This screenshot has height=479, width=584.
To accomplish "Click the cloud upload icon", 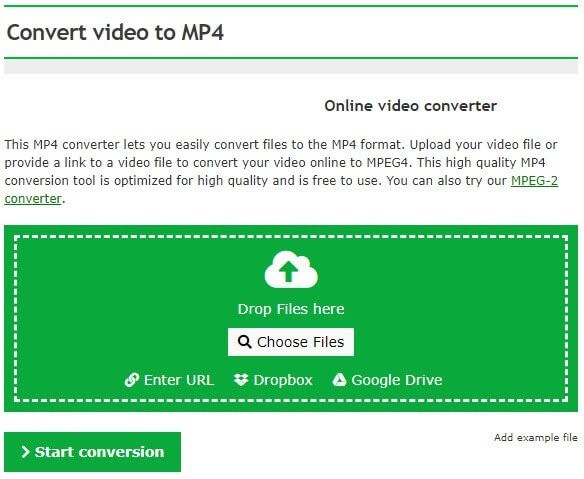I will [x=291, y=269].
